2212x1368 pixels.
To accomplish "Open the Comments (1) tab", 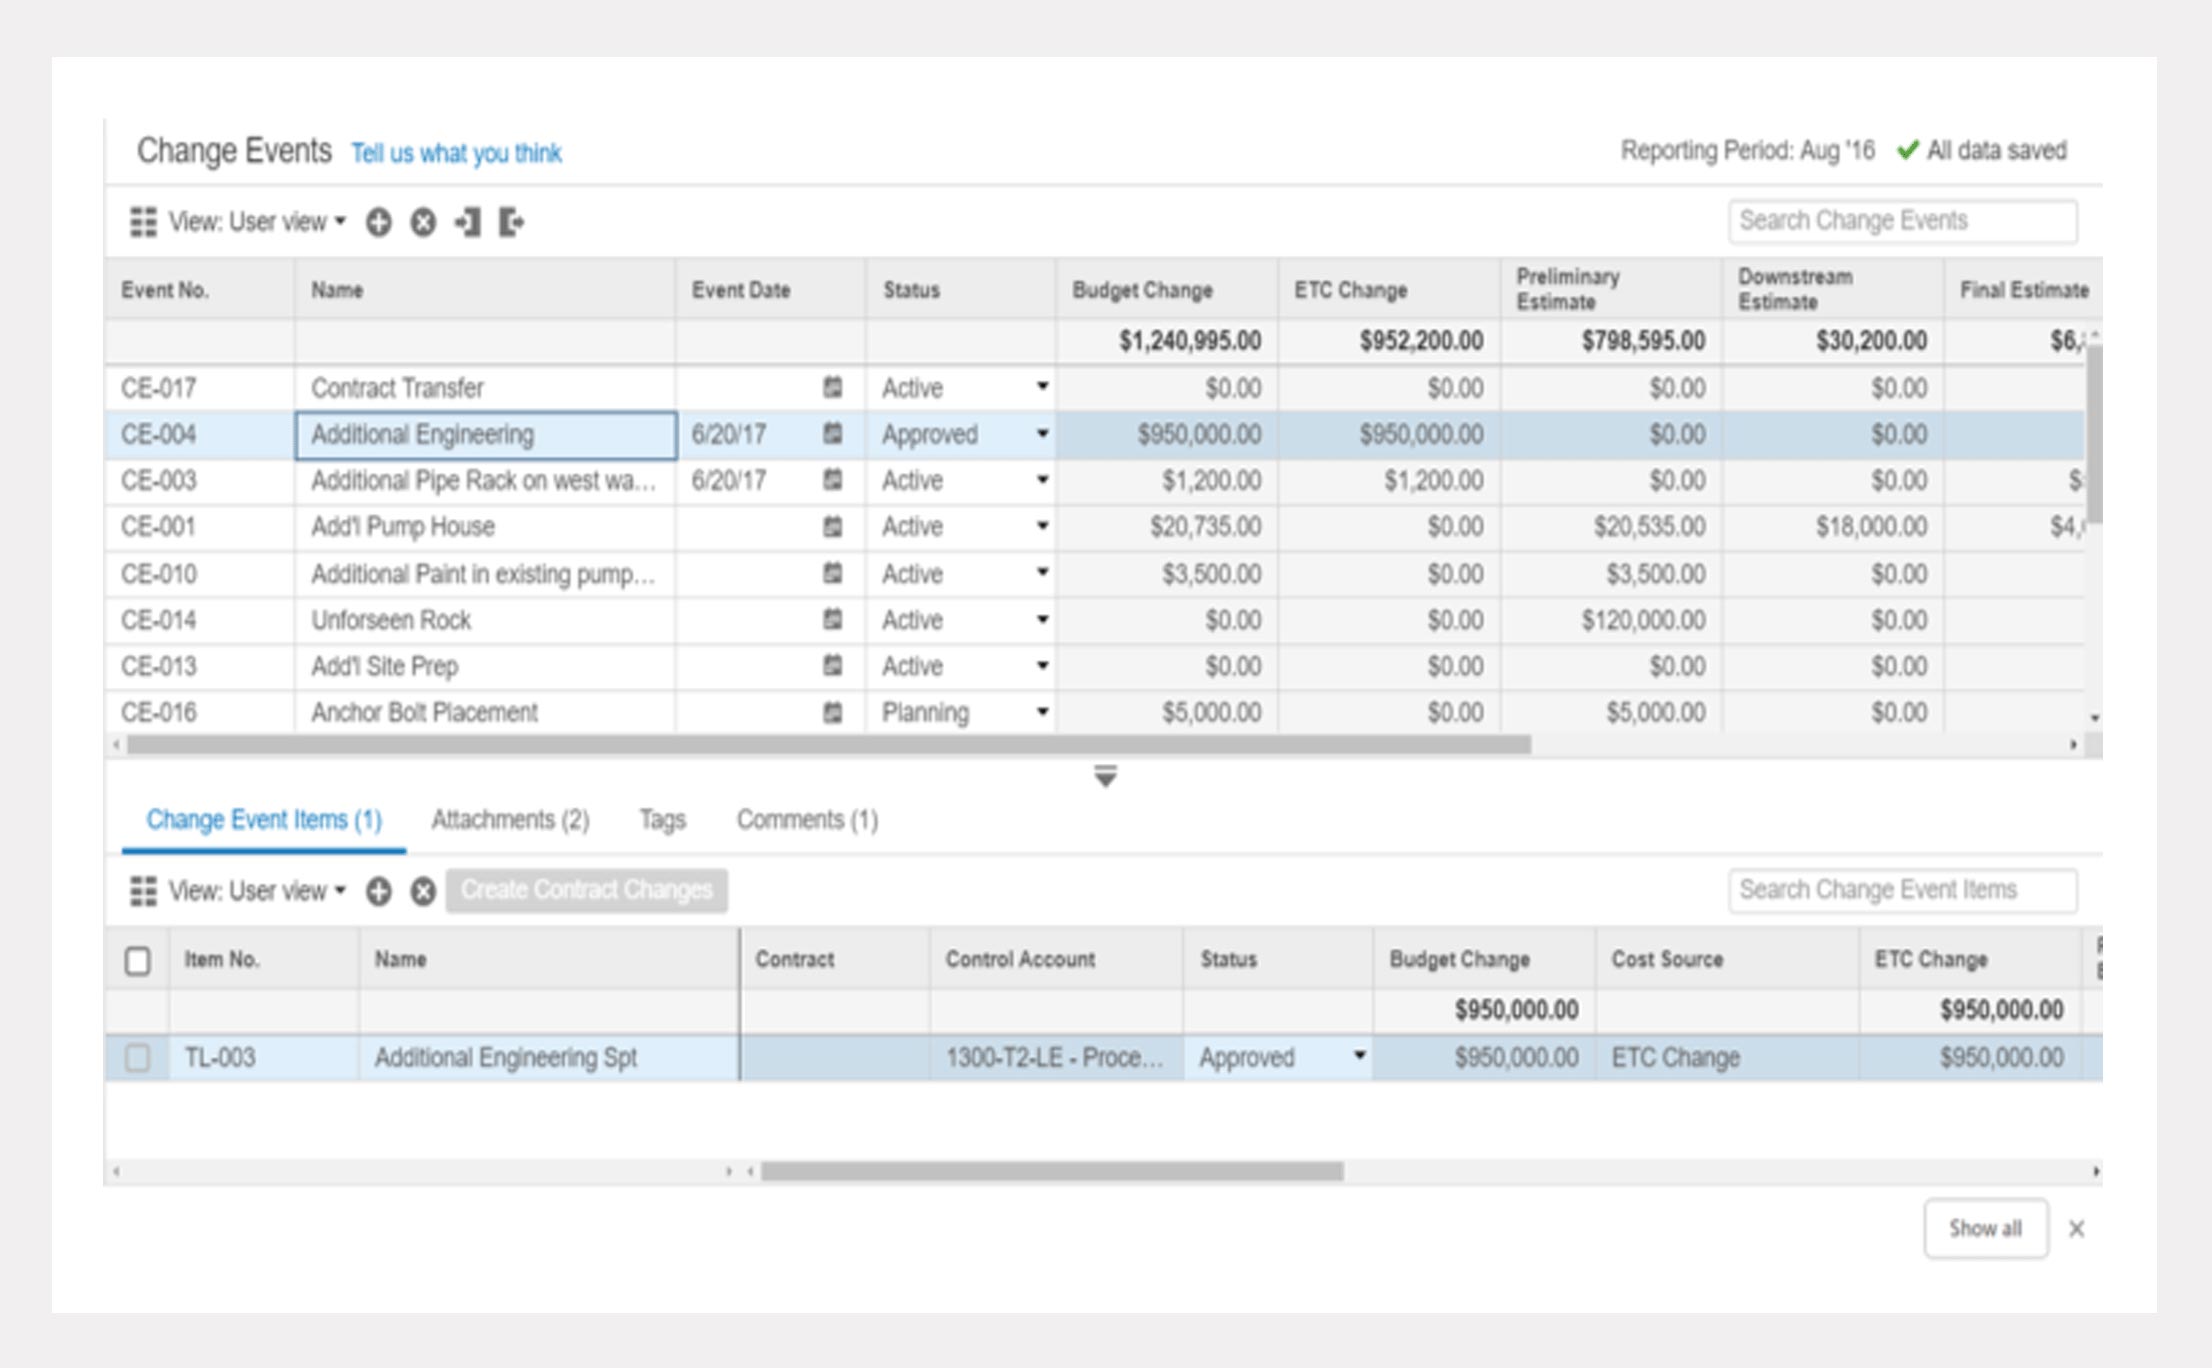I will tap(807, 819).
